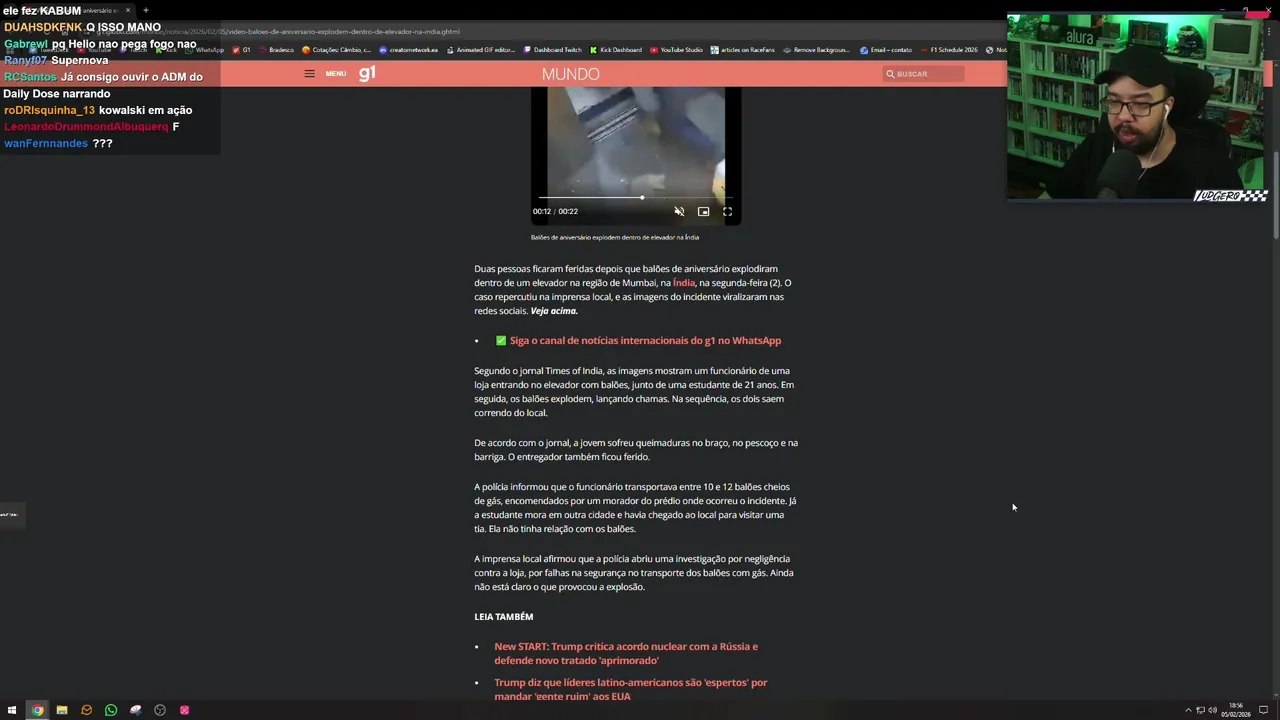Open the orange mail app taskbar icon
1280x720 pixels.
86,710
